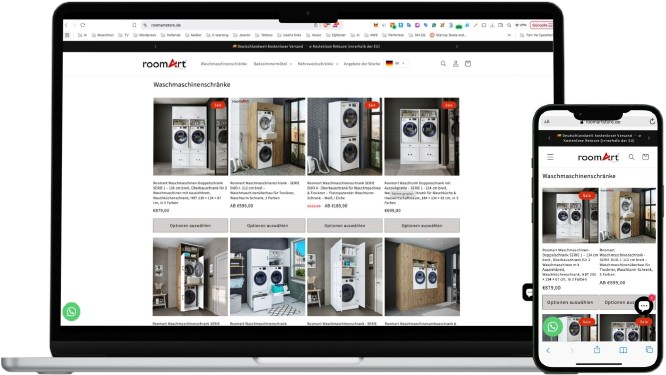
Task: Open the MetaMask fox extension icon
Action: pos(375,25)
